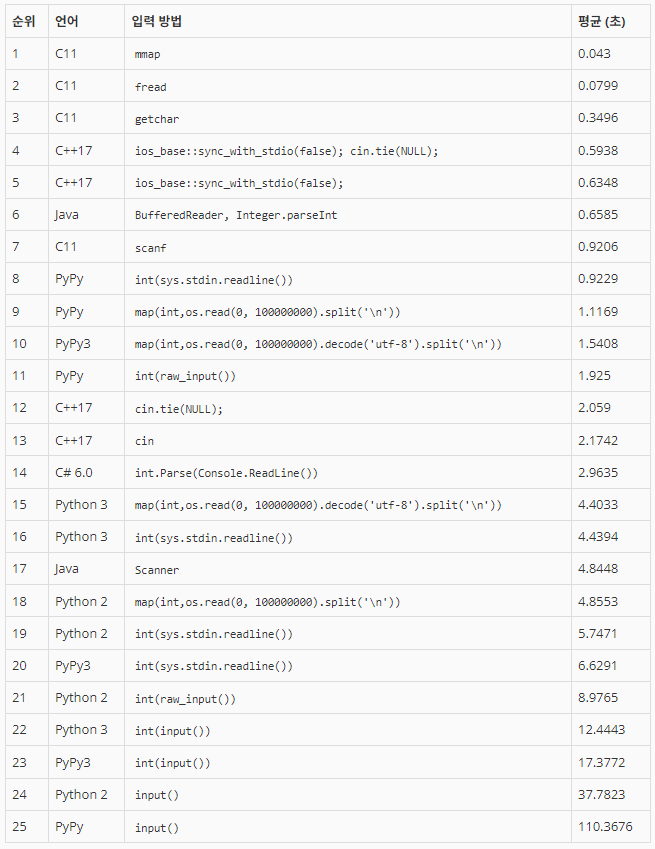
Task: Select the average time value 0.3496
Action: (x=598, y=118)
